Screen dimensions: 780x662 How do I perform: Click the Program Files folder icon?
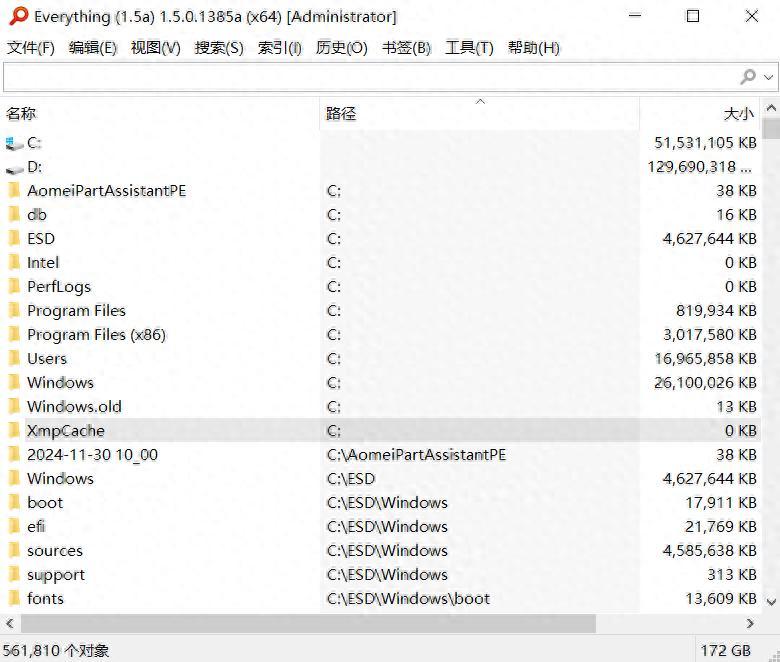14,311
